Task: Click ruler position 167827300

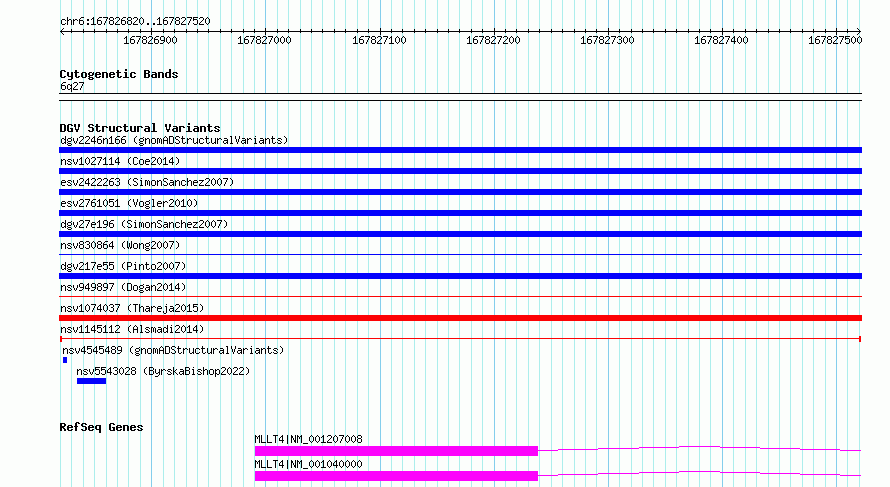Action: point(607,40)
